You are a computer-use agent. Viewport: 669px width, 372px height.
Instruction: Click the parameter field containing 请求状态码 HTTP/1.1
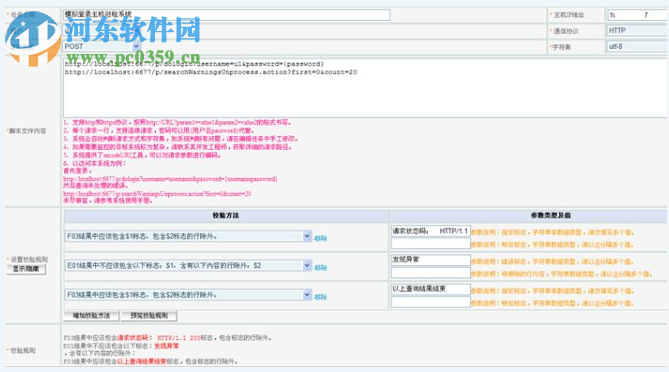(x=430, y=231)
